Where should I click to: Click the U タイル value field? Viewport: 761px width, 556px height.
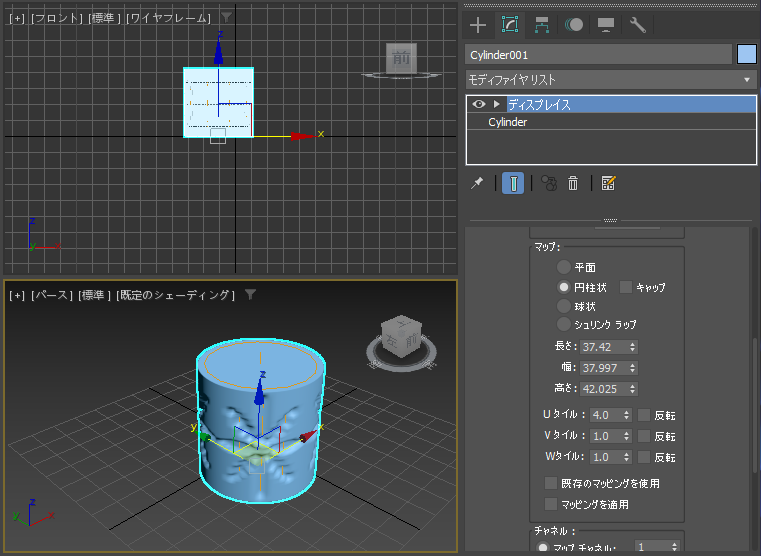click(606, 415)
